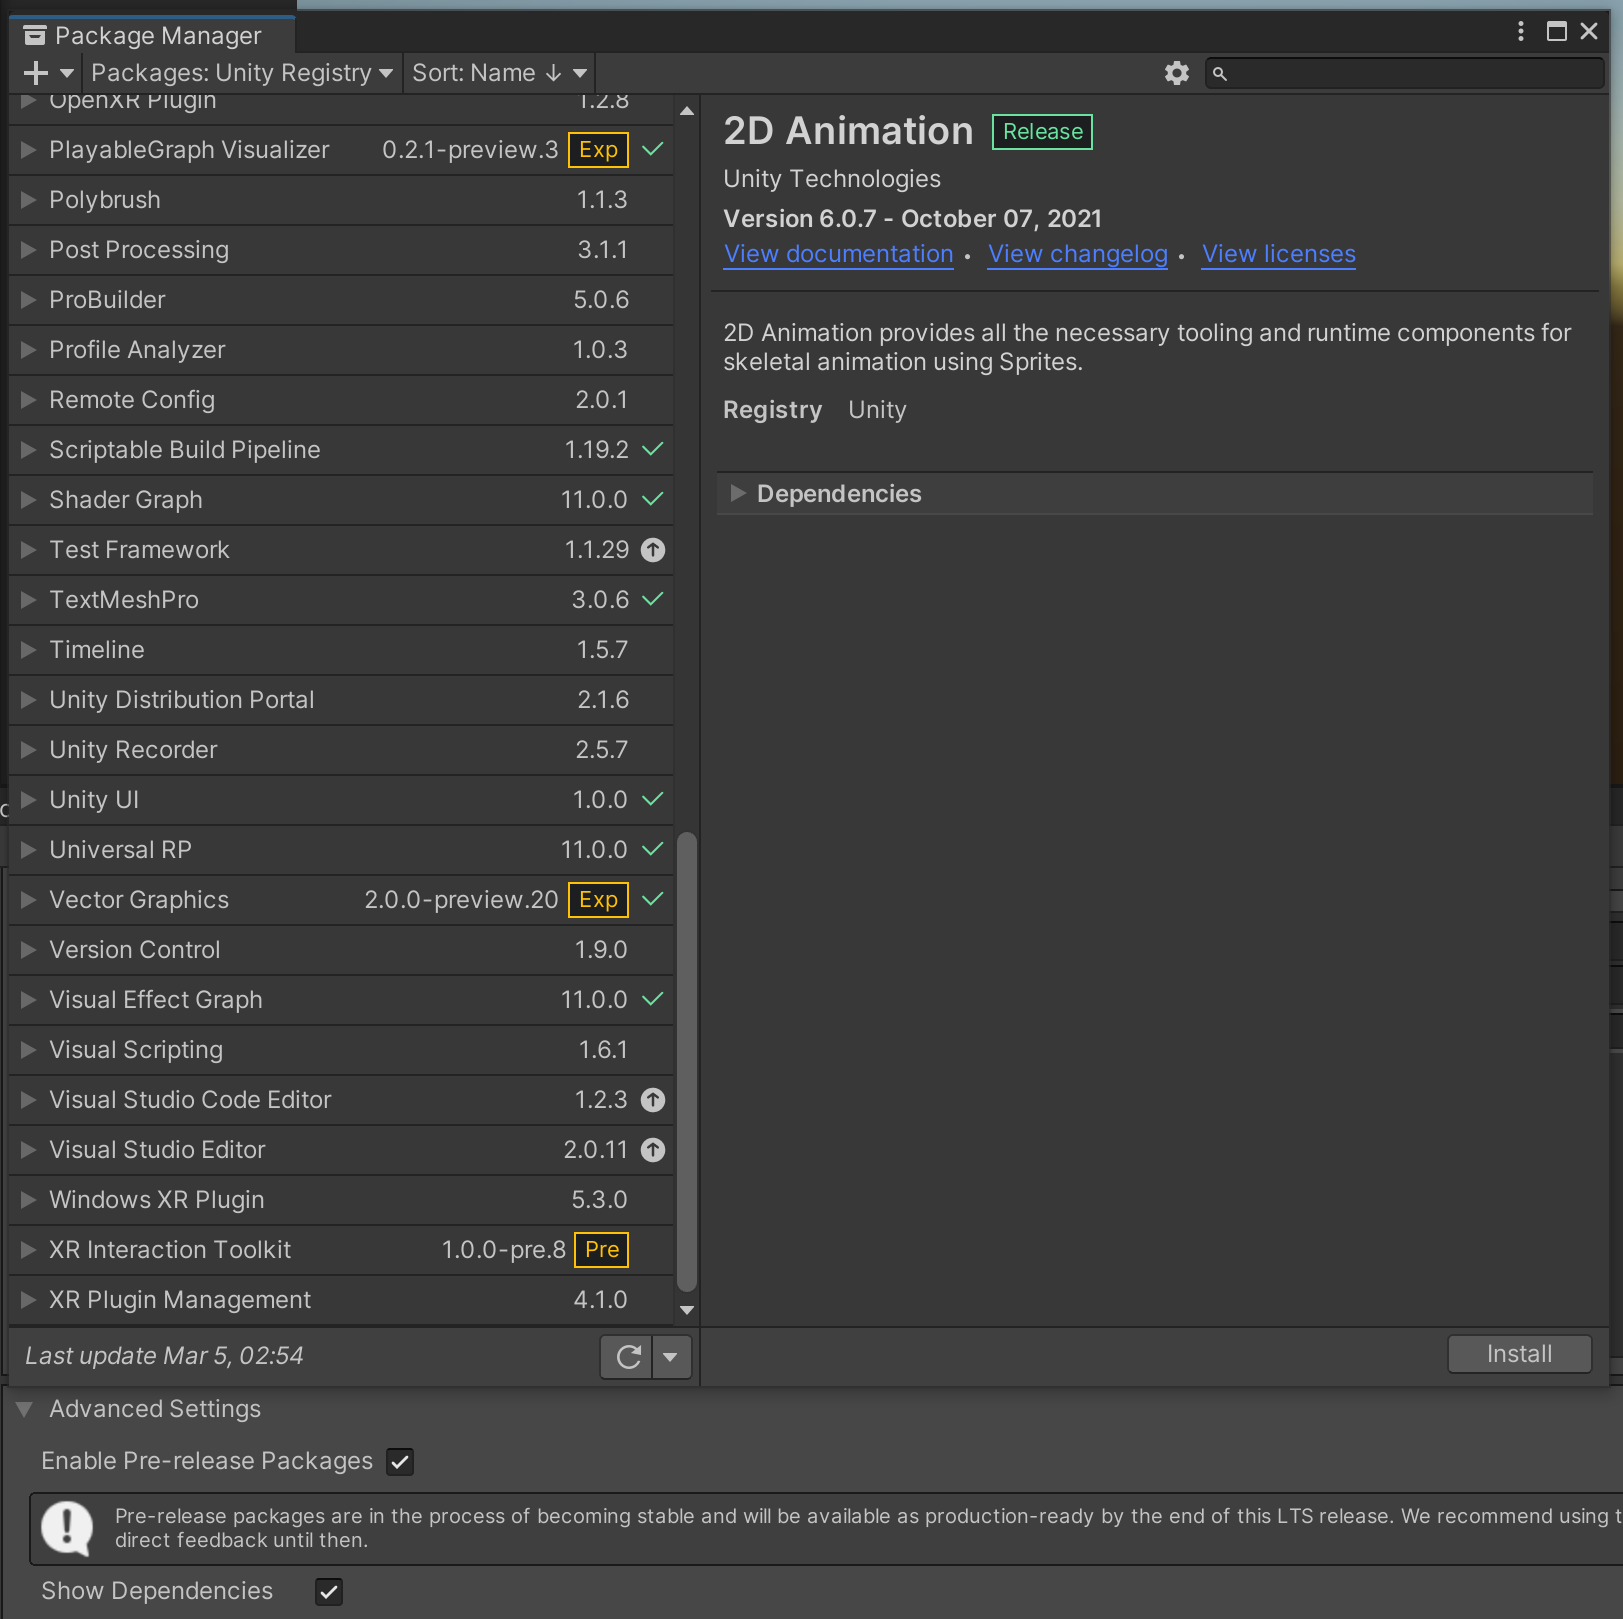Click the package list scrollbar thumb
Viewport: 1623px width, 1619px height.
pyautogui.click(x=687, y=1062)
